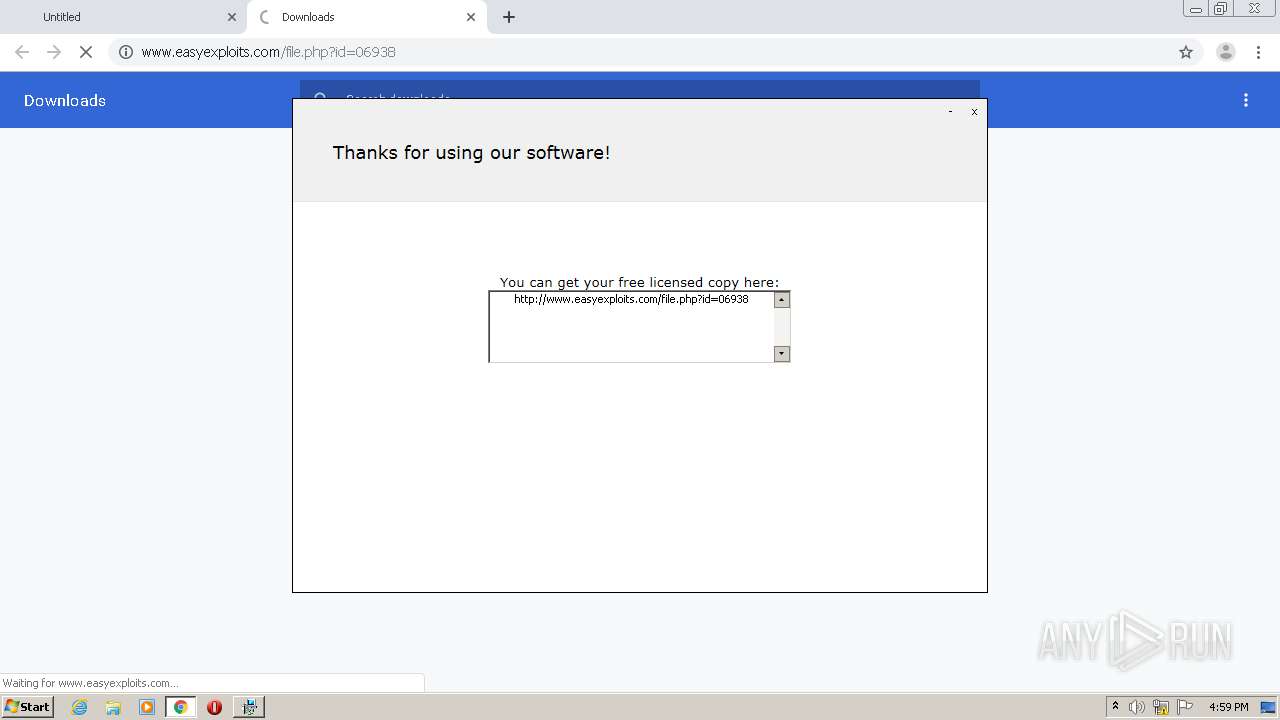Minimize the Chrome window
This screenshot has width=1280, height=720.
pos(1196,9)
